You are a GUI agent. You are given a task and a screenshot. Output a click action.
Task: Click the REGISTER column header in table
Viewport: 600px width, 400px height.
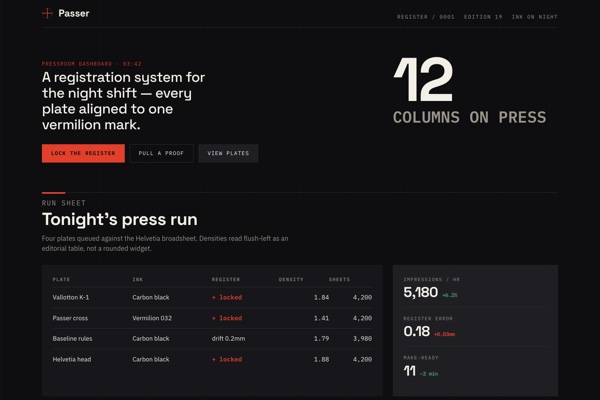226,279
